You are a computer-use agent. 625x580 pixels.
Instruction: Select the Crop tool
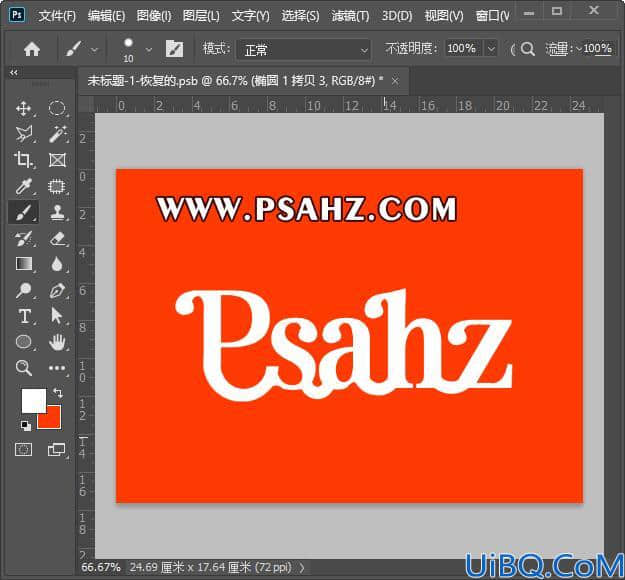pos(24,160)
